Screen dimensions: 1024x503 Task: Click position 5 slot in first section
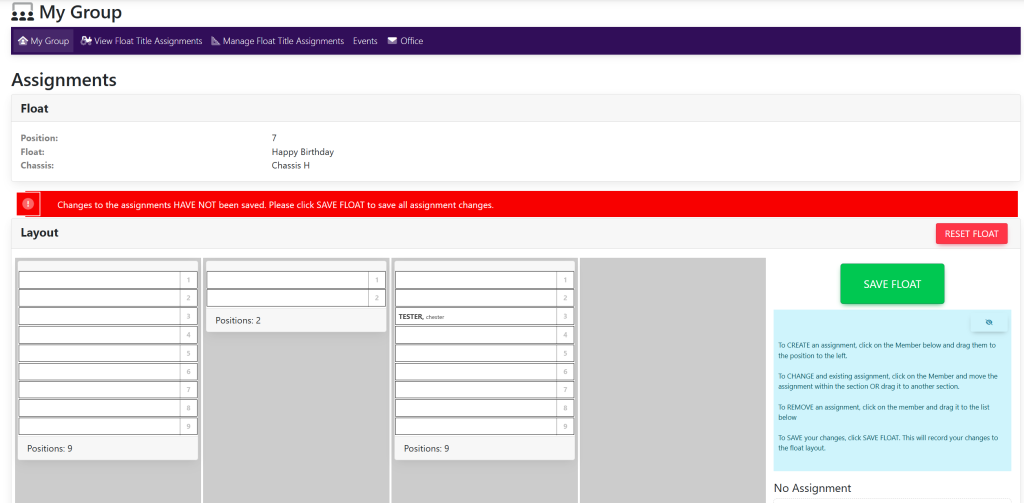(x=100, y=353)
